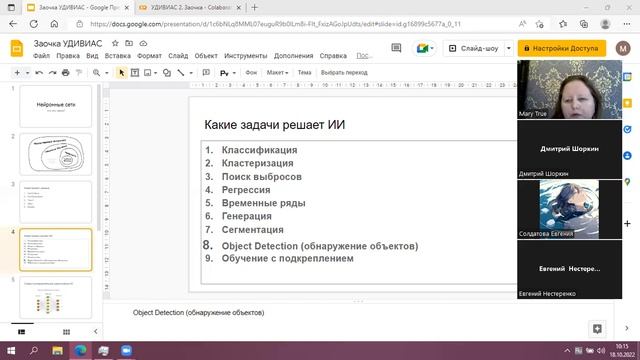The image size is (640, 360).
Task: Click the Explore button at bottom right
Action: [597, 329]
